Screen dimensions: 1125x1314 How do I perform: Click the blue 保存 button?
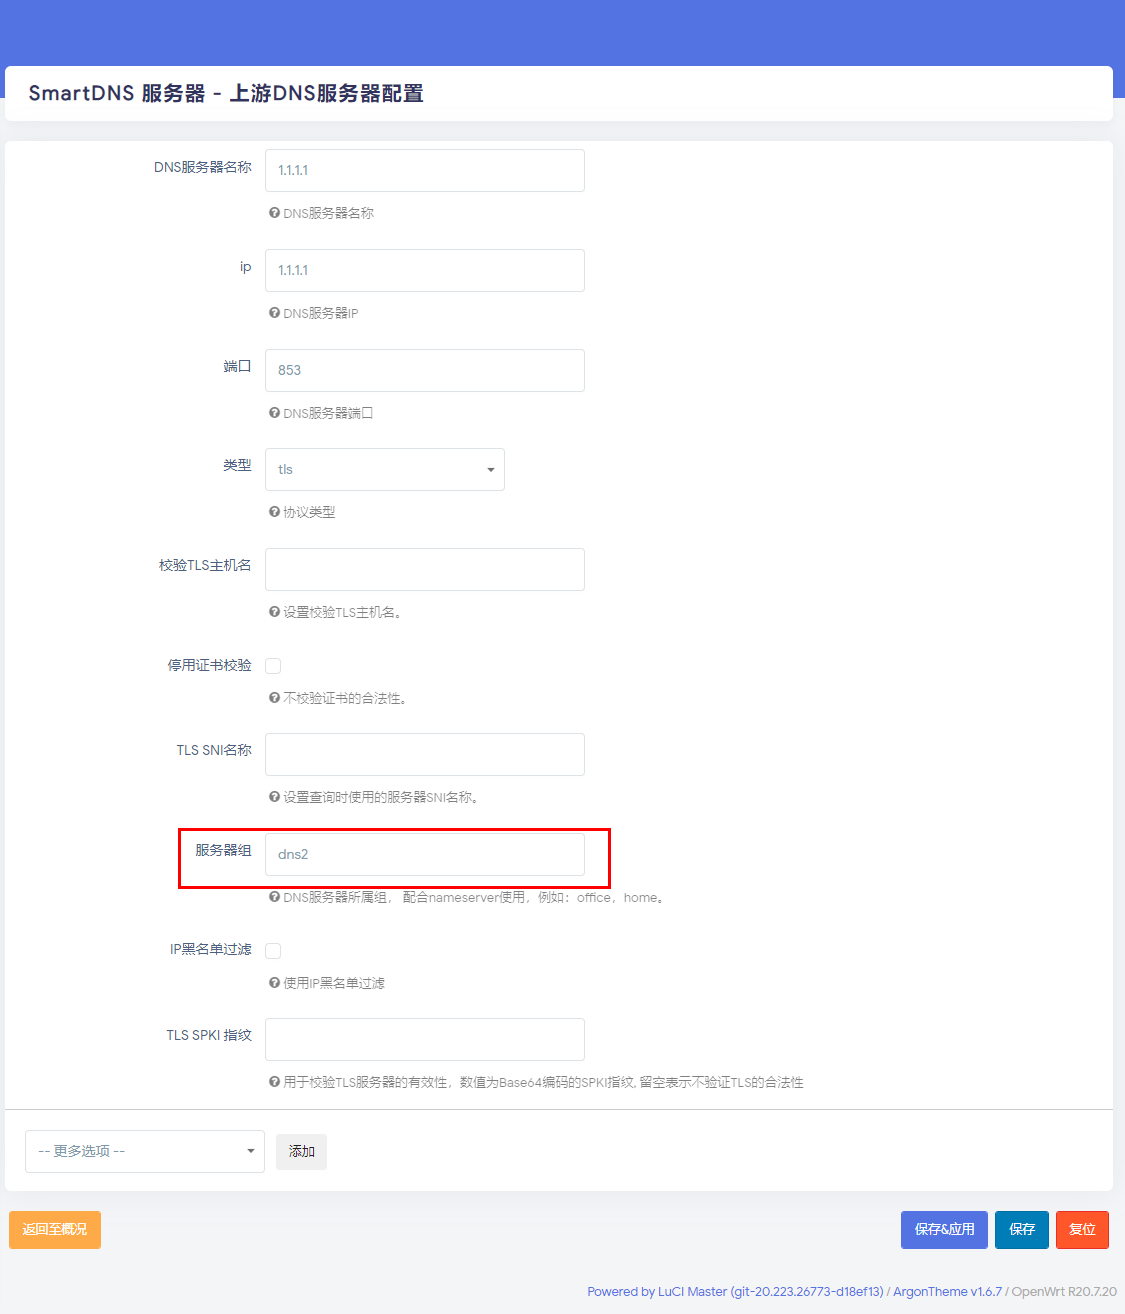pyautogui.click(x=1022, y=1230)
